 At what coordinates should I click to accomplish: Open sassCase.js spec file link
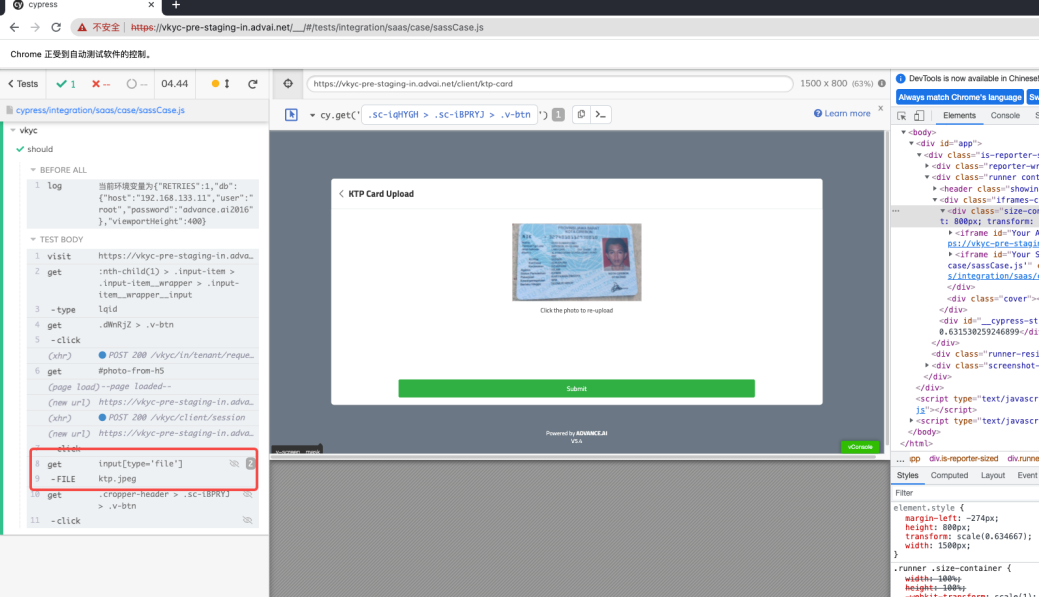click(100, 111)
